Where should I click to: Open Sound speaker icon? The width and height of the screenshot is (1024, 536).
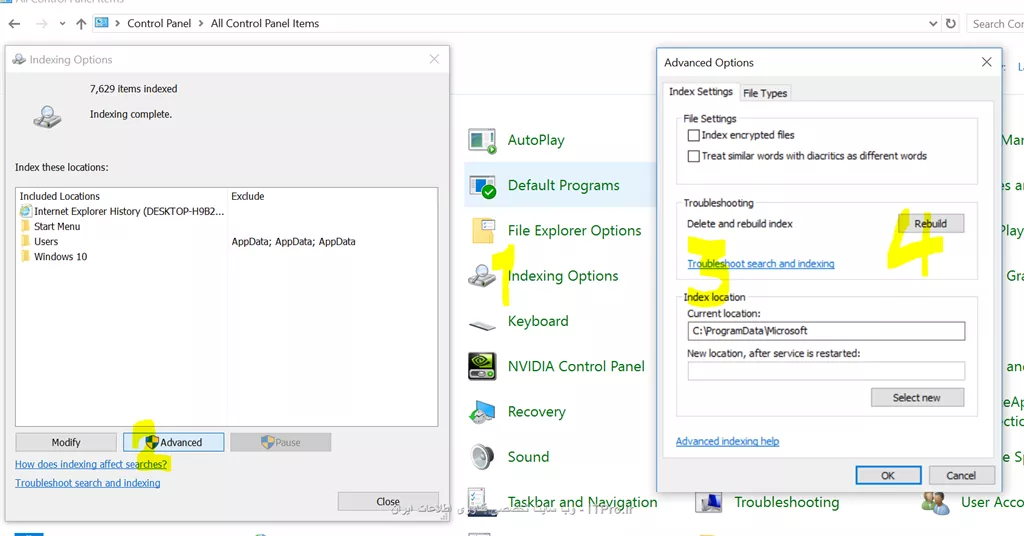tap(482, 457)
